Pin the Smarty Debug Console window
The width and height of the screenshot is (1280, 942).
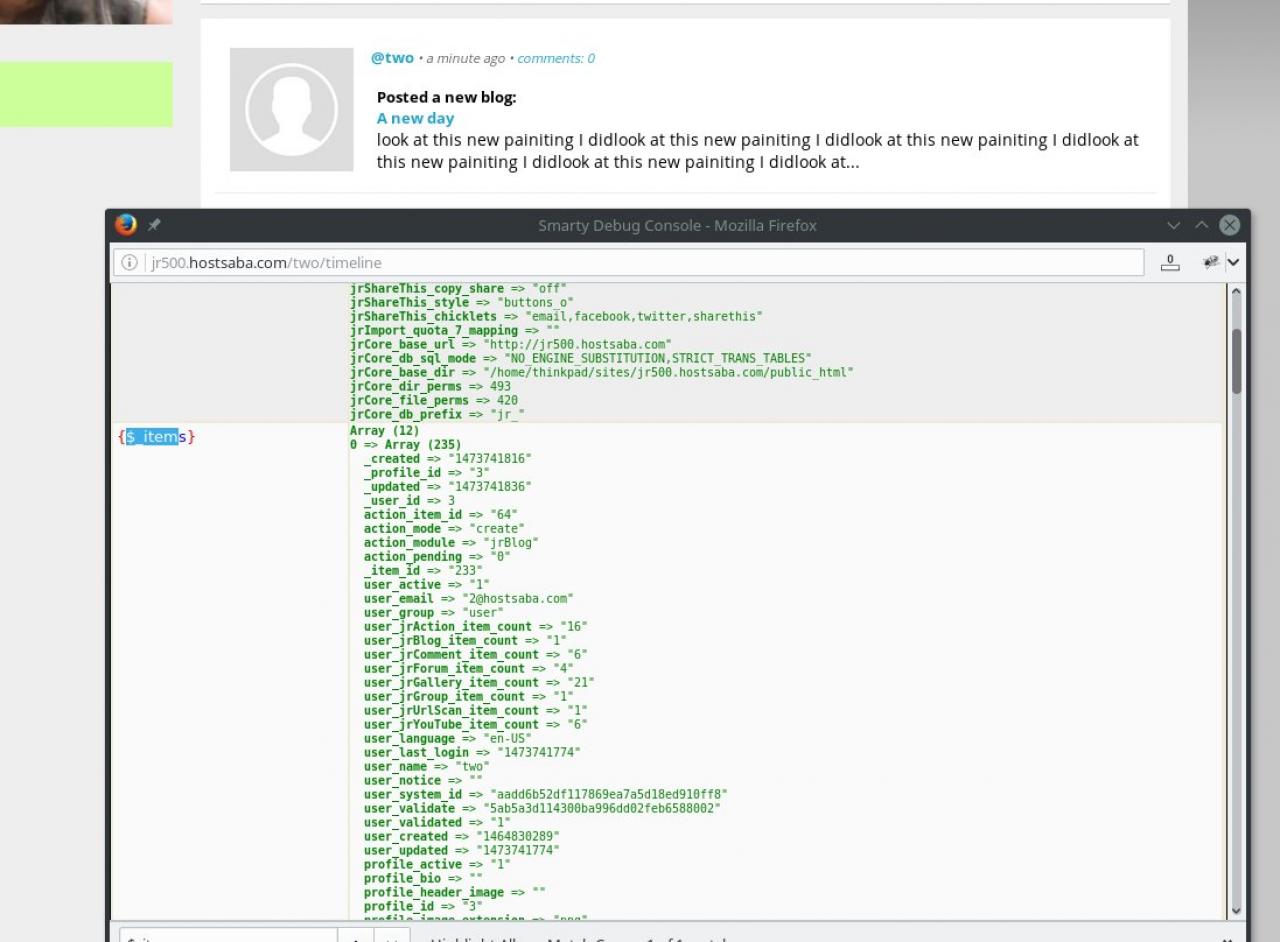coord(154,225)
